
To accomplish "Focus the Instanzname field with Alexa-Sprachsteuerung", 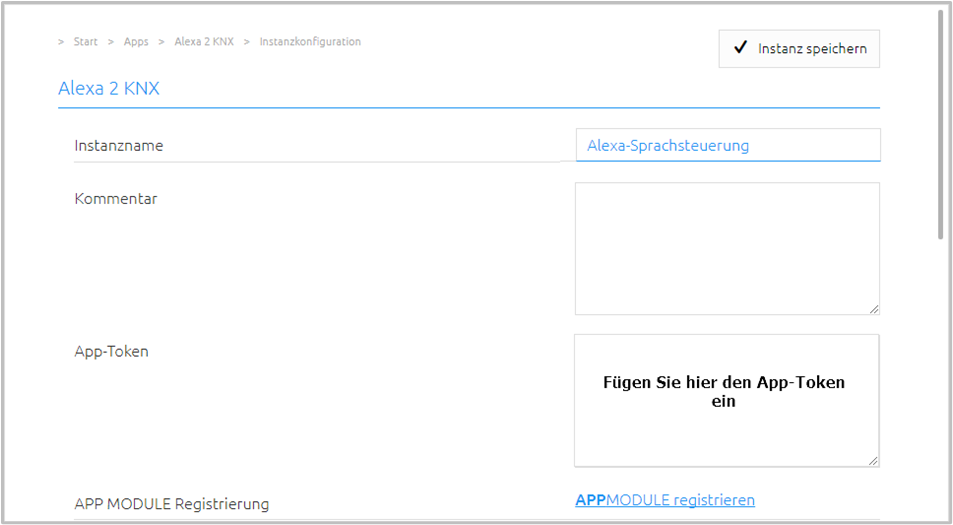I will click(x=728, y=145).
